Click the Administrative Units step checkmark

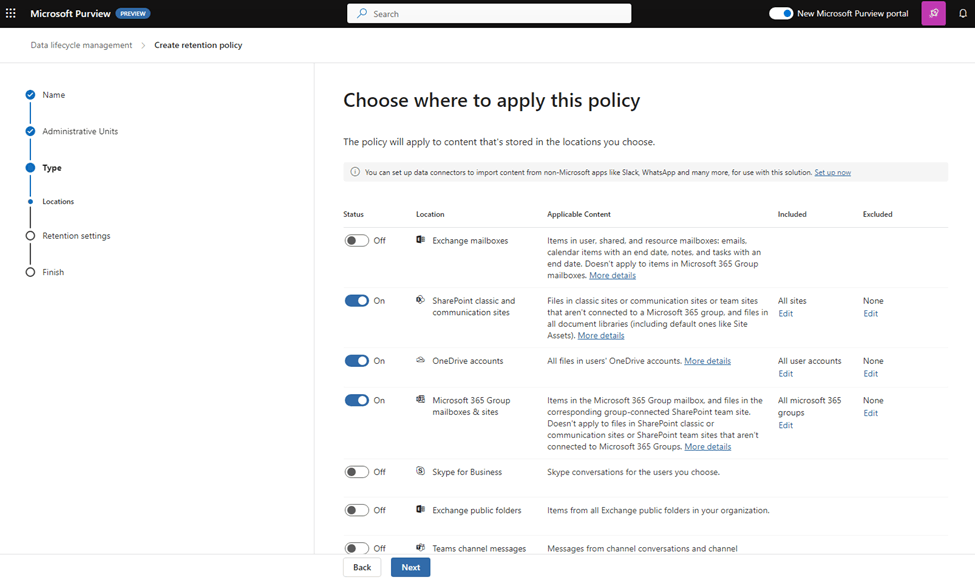pos(30,131)
